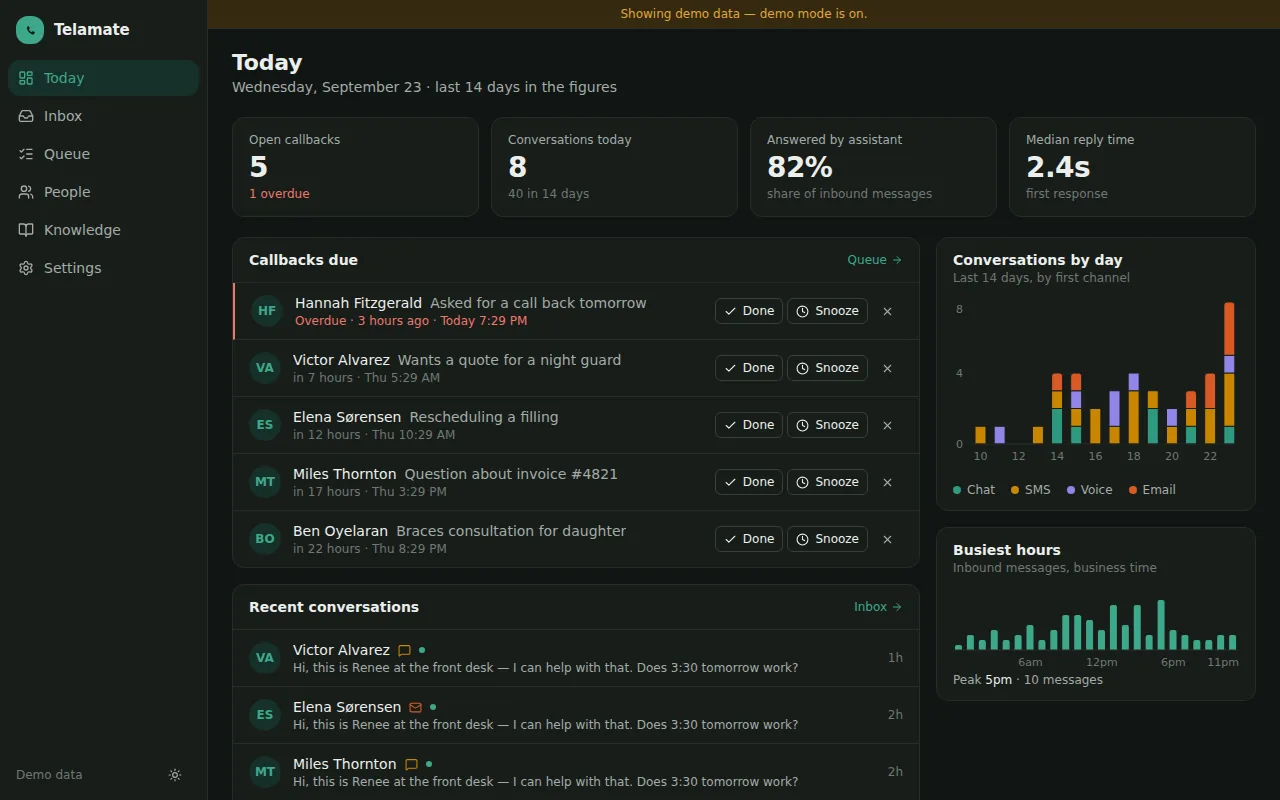
Task: Click SMS channel icon beside Victor Alvarez conversation
Action: [x=404, y=650]
